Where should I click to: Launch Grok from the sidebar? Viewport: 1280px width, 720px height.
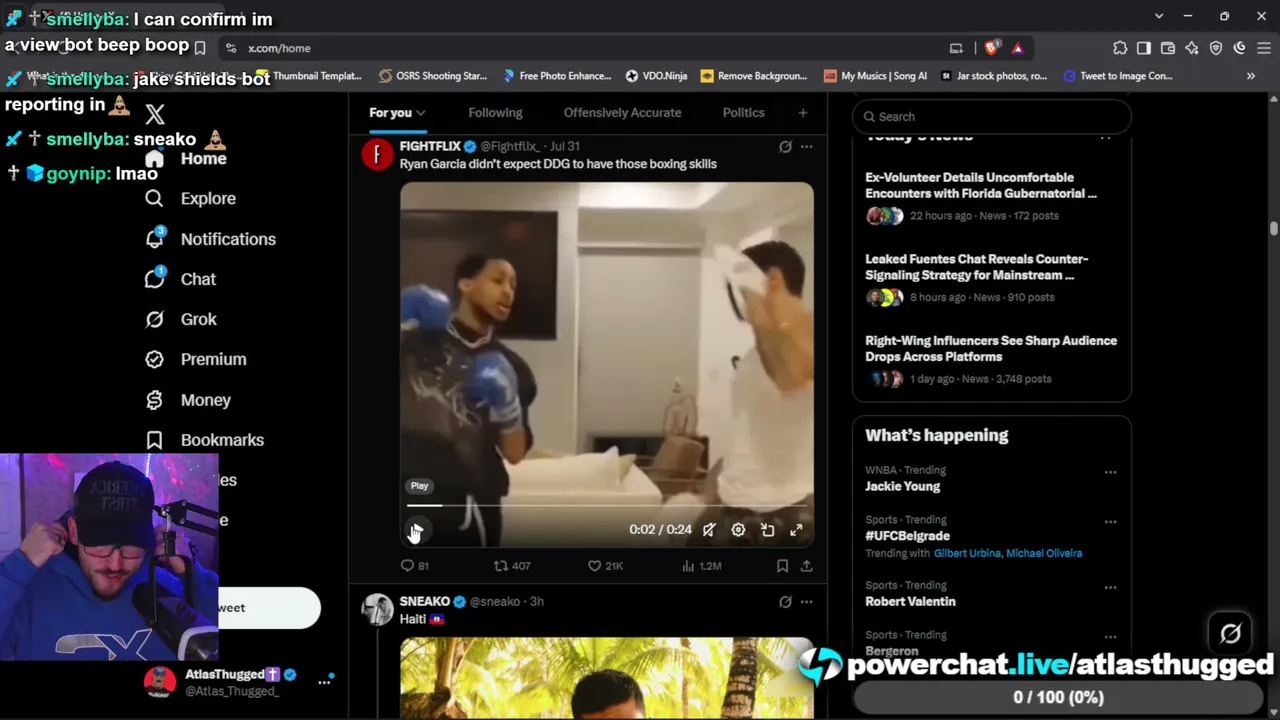pyautogui.click(x=181, y=319)
